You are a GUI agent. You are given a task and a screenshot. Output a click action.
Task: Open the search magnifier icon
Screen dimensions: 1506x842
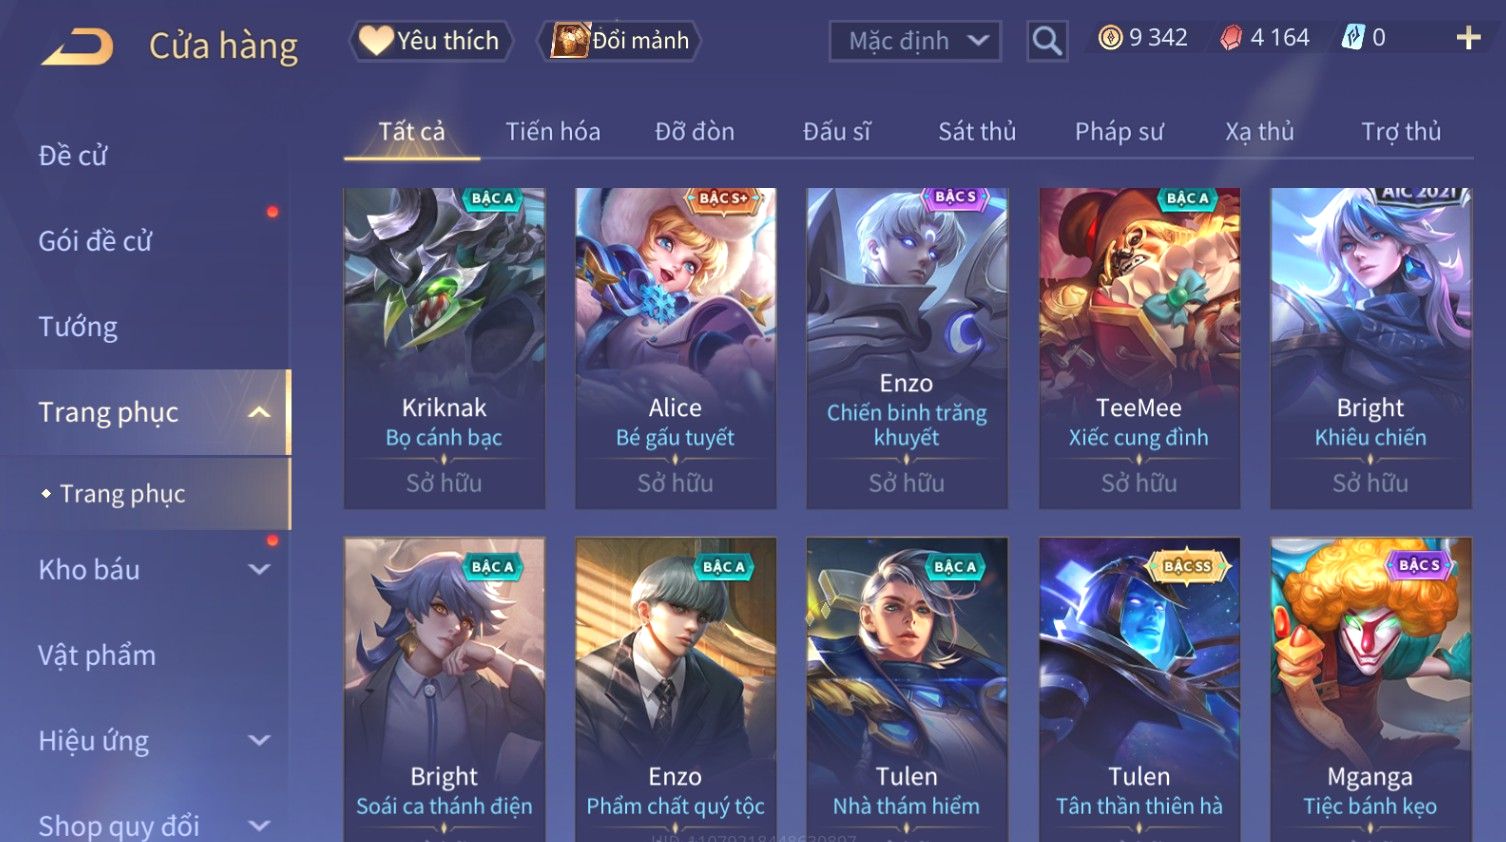[1047, 41]
